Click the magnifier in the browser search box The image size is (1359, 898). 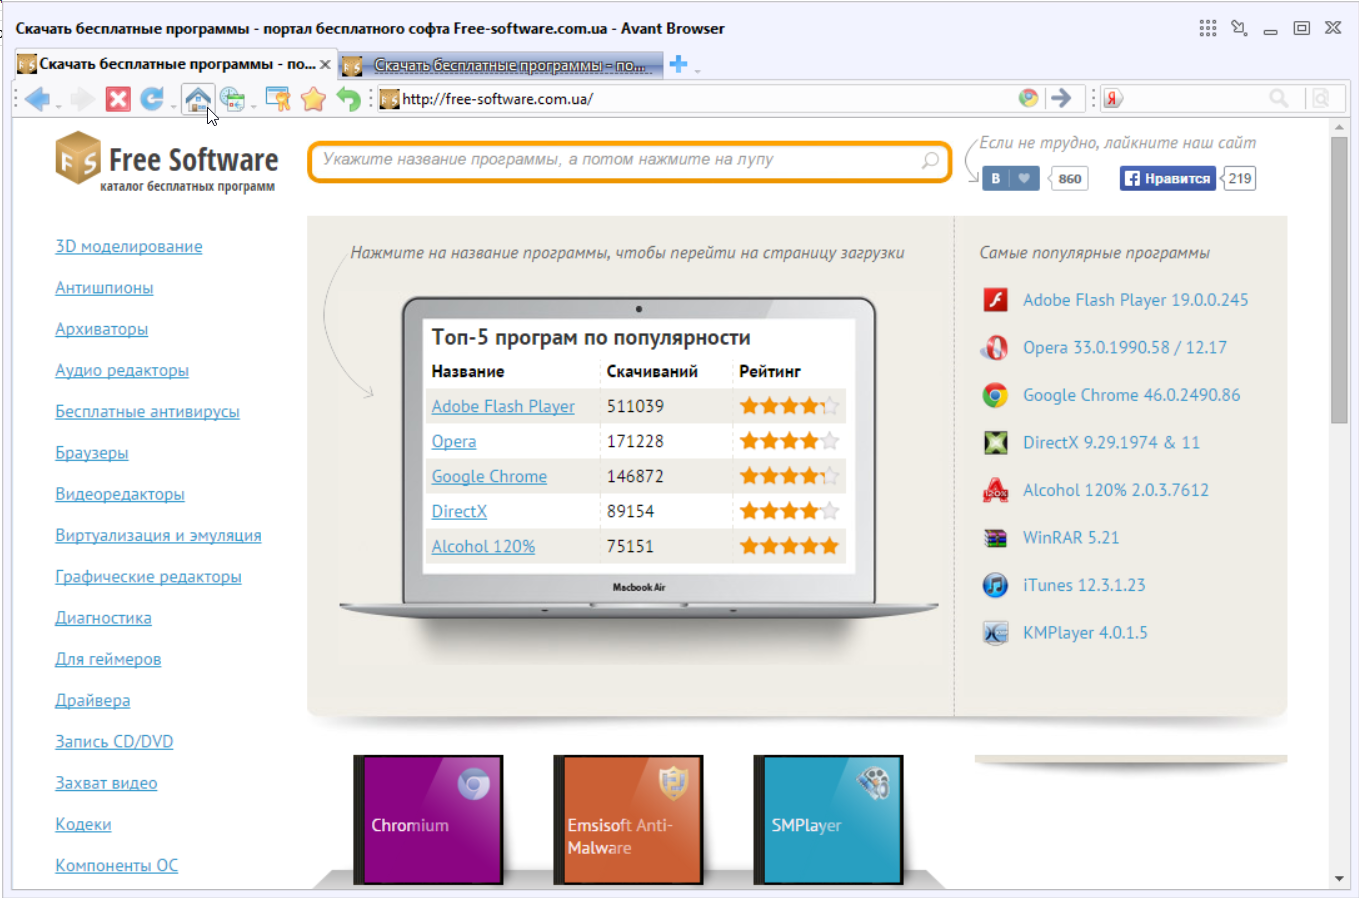[1279, 98]
